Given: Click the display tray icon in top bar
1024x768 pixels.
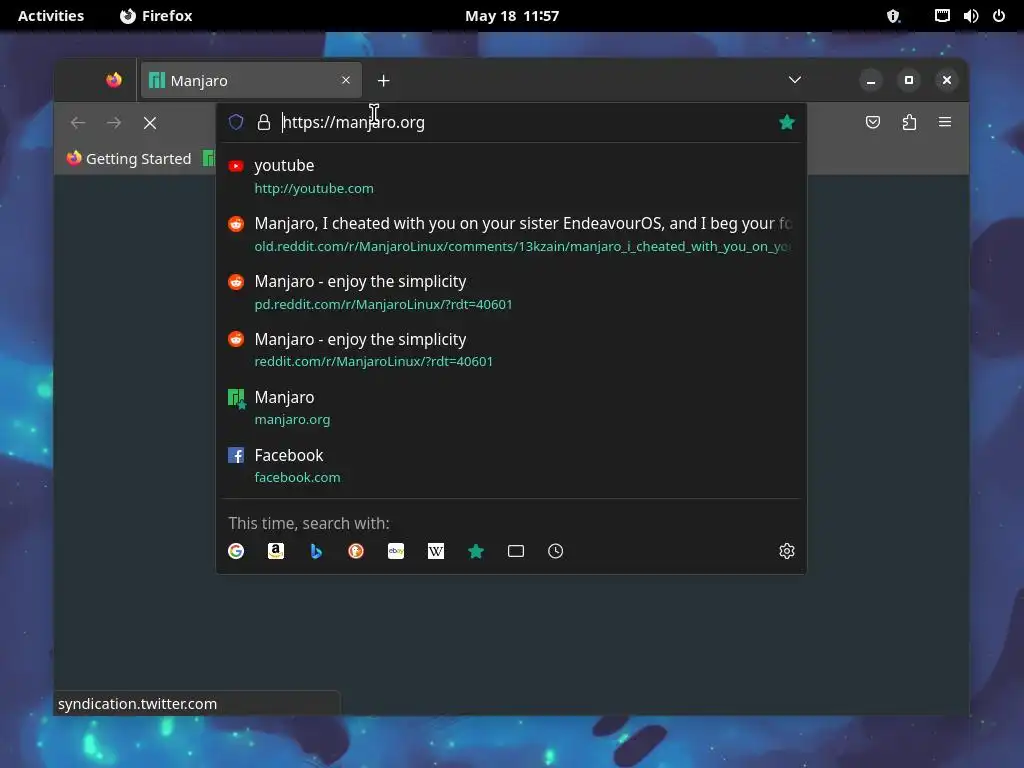Looking at the screenshot, I should pyautogui.click(x=942, y=16).
